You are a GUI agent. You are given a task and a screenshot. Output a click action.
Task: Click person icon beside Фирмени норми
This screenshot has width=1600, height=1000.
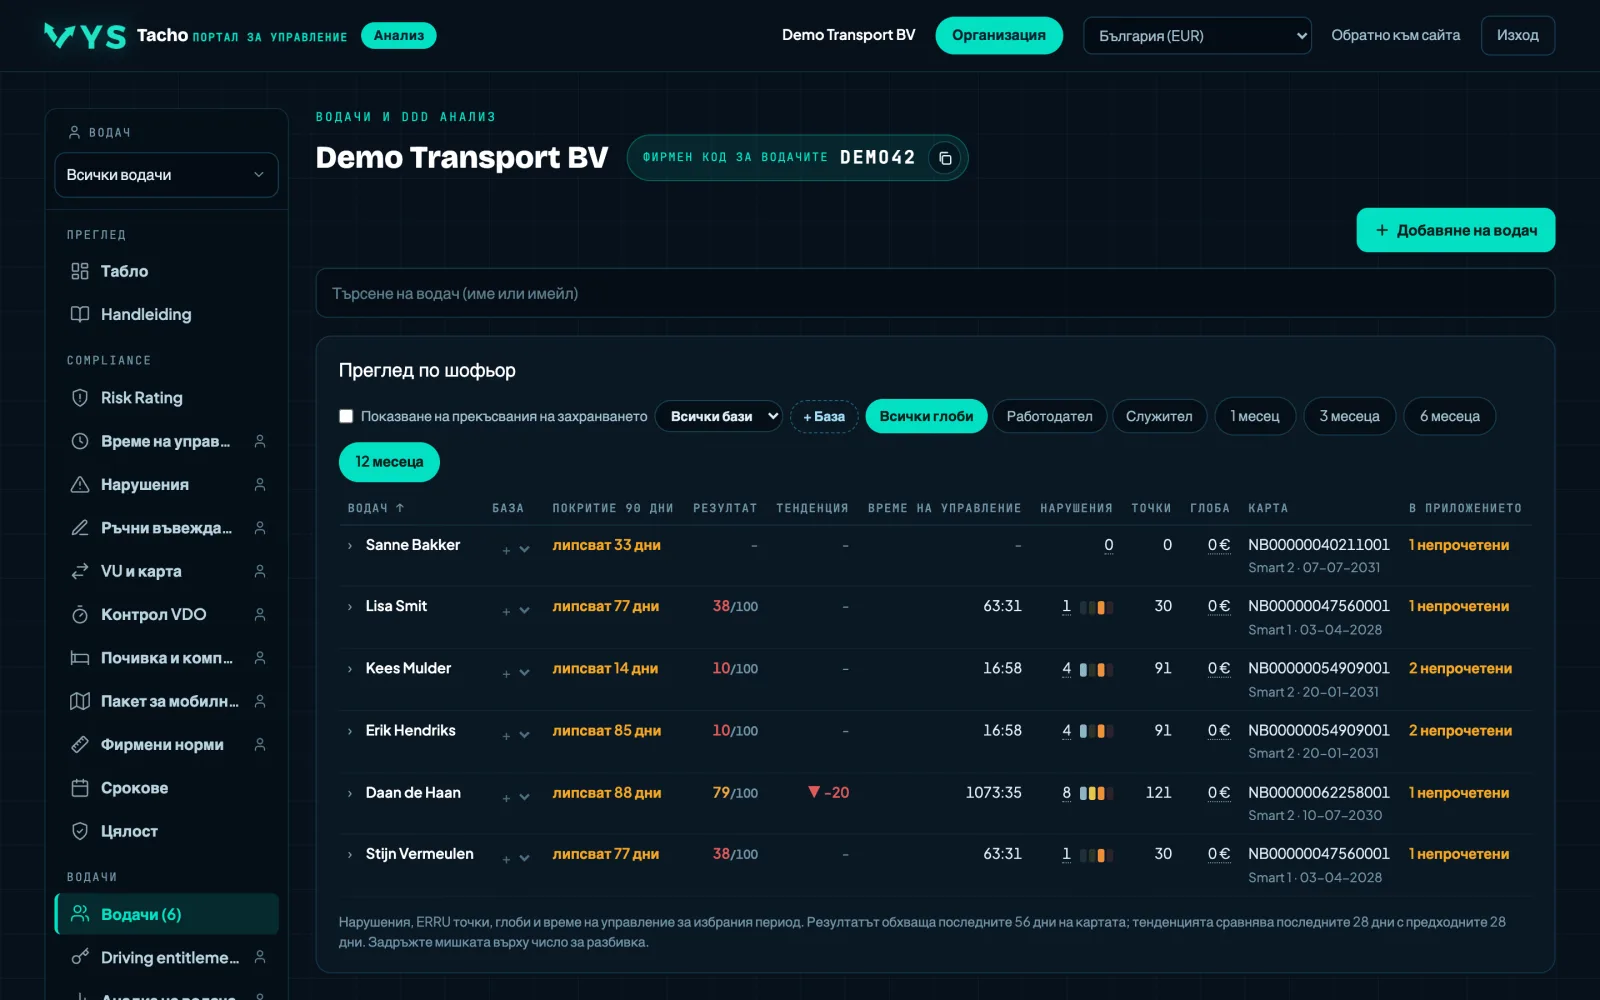pyautogui.click(x=260, y=744)
